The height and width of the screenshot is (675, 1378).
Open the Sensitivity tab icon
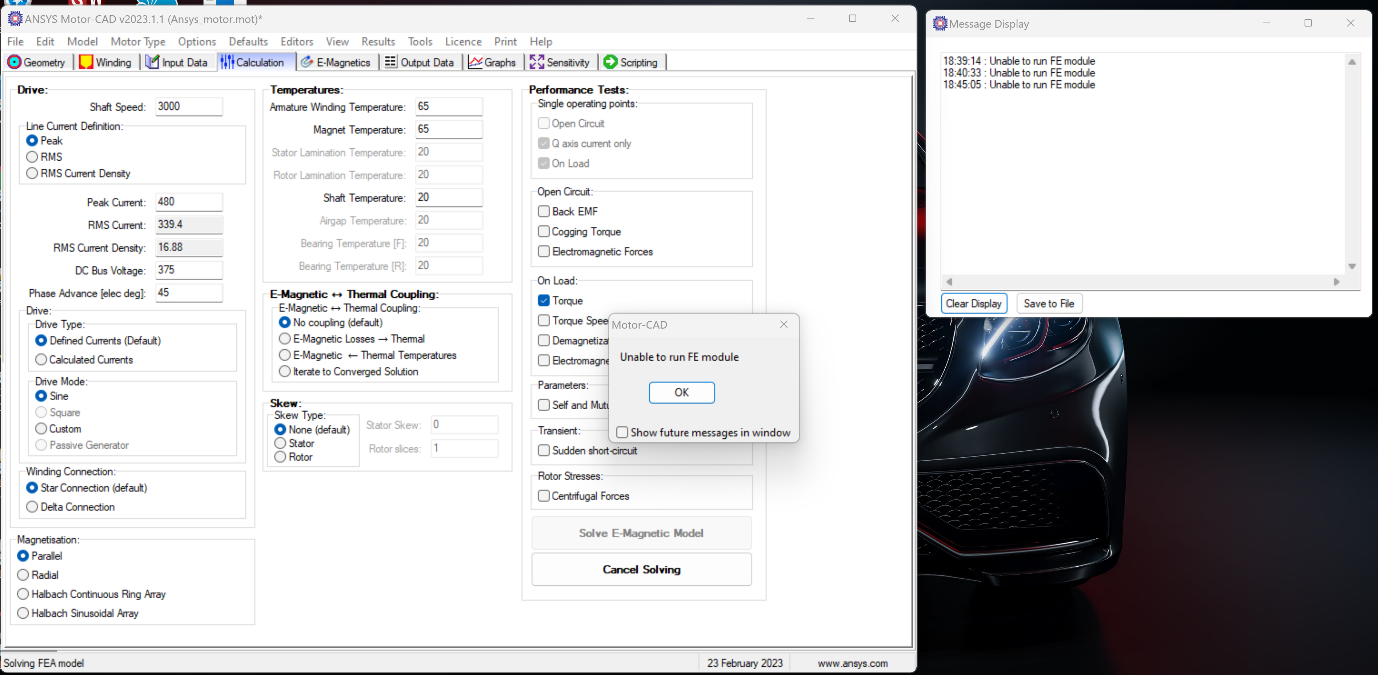537,62
